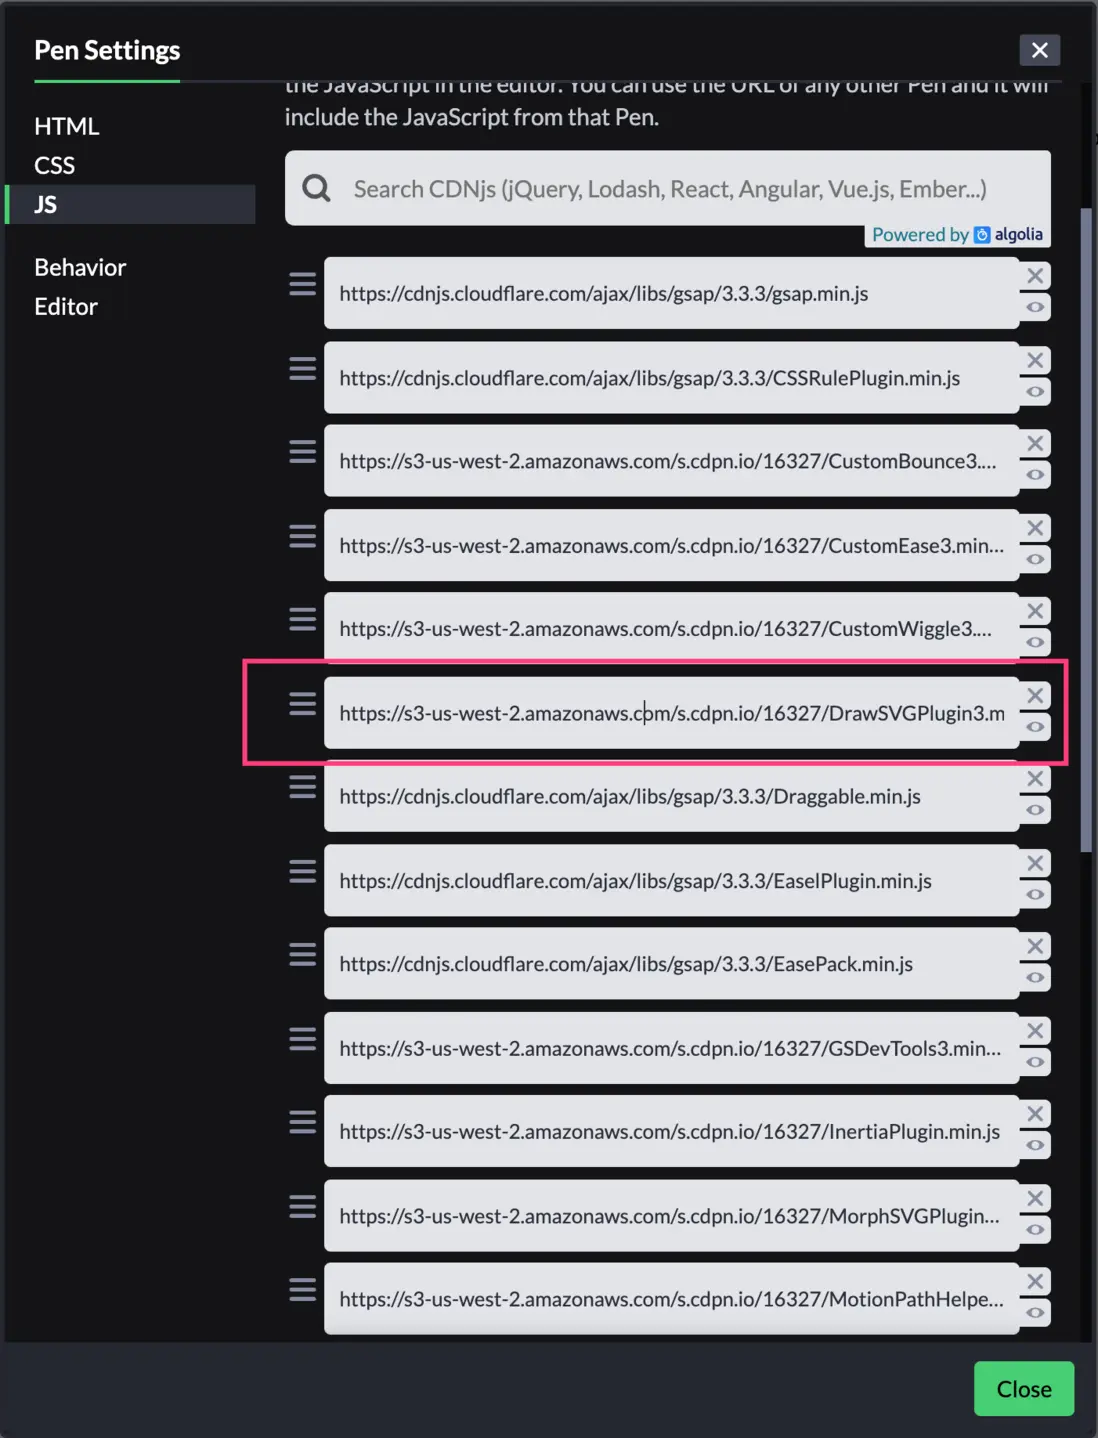Grab the drag handle for gsap.min.js

pyautogui.click(x=302, y=284)
